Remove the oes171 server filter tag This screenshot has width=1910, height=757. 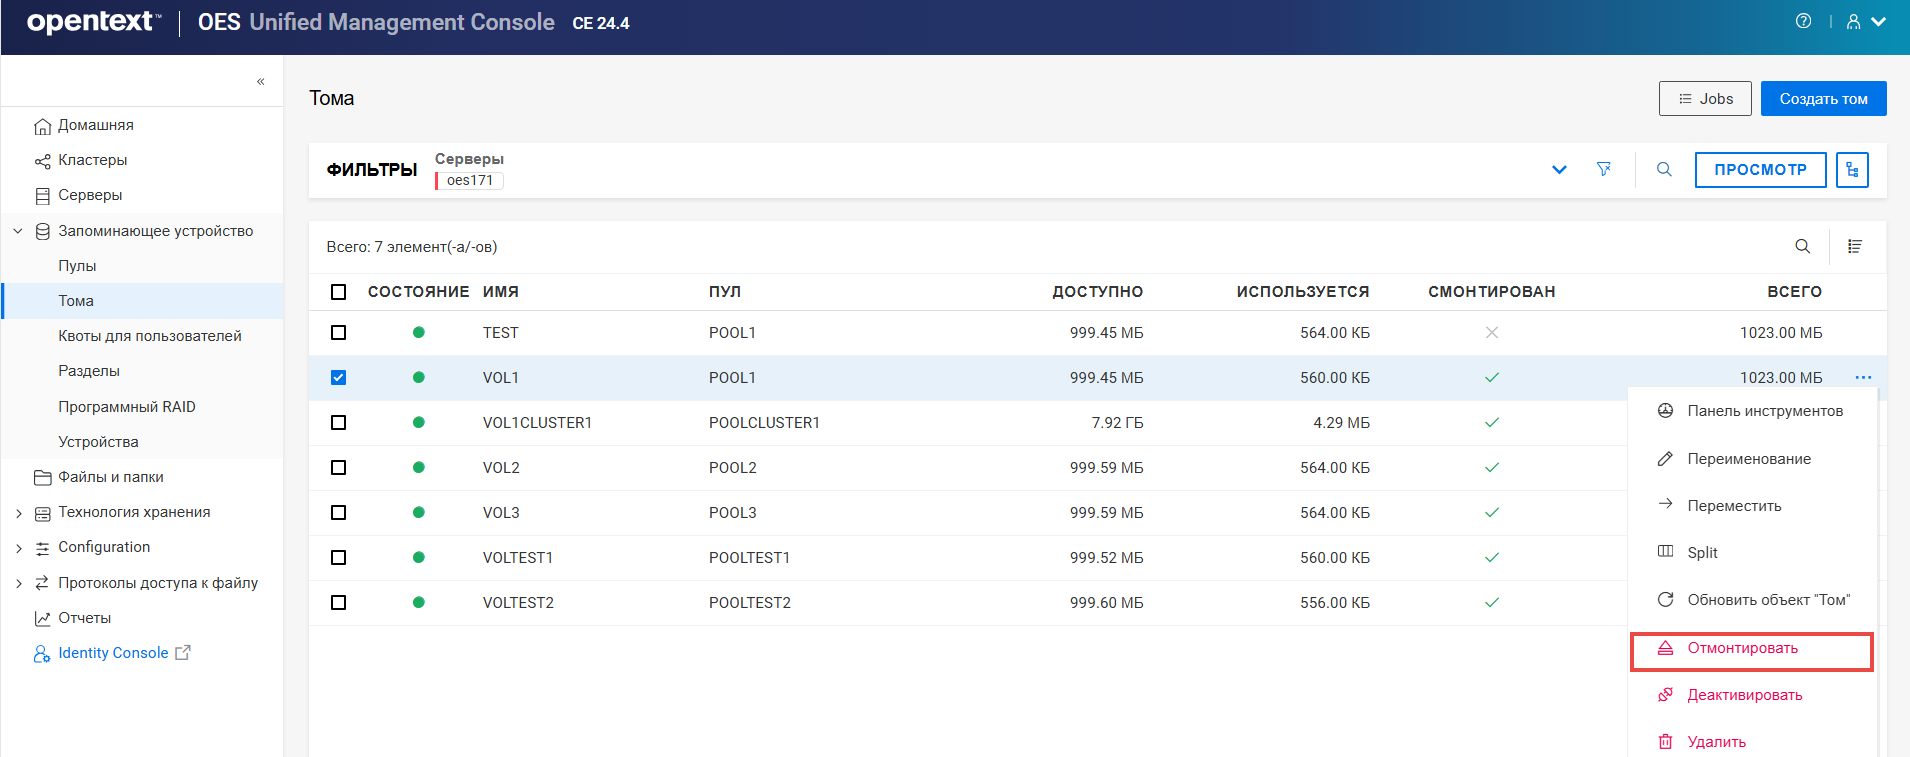469,180
